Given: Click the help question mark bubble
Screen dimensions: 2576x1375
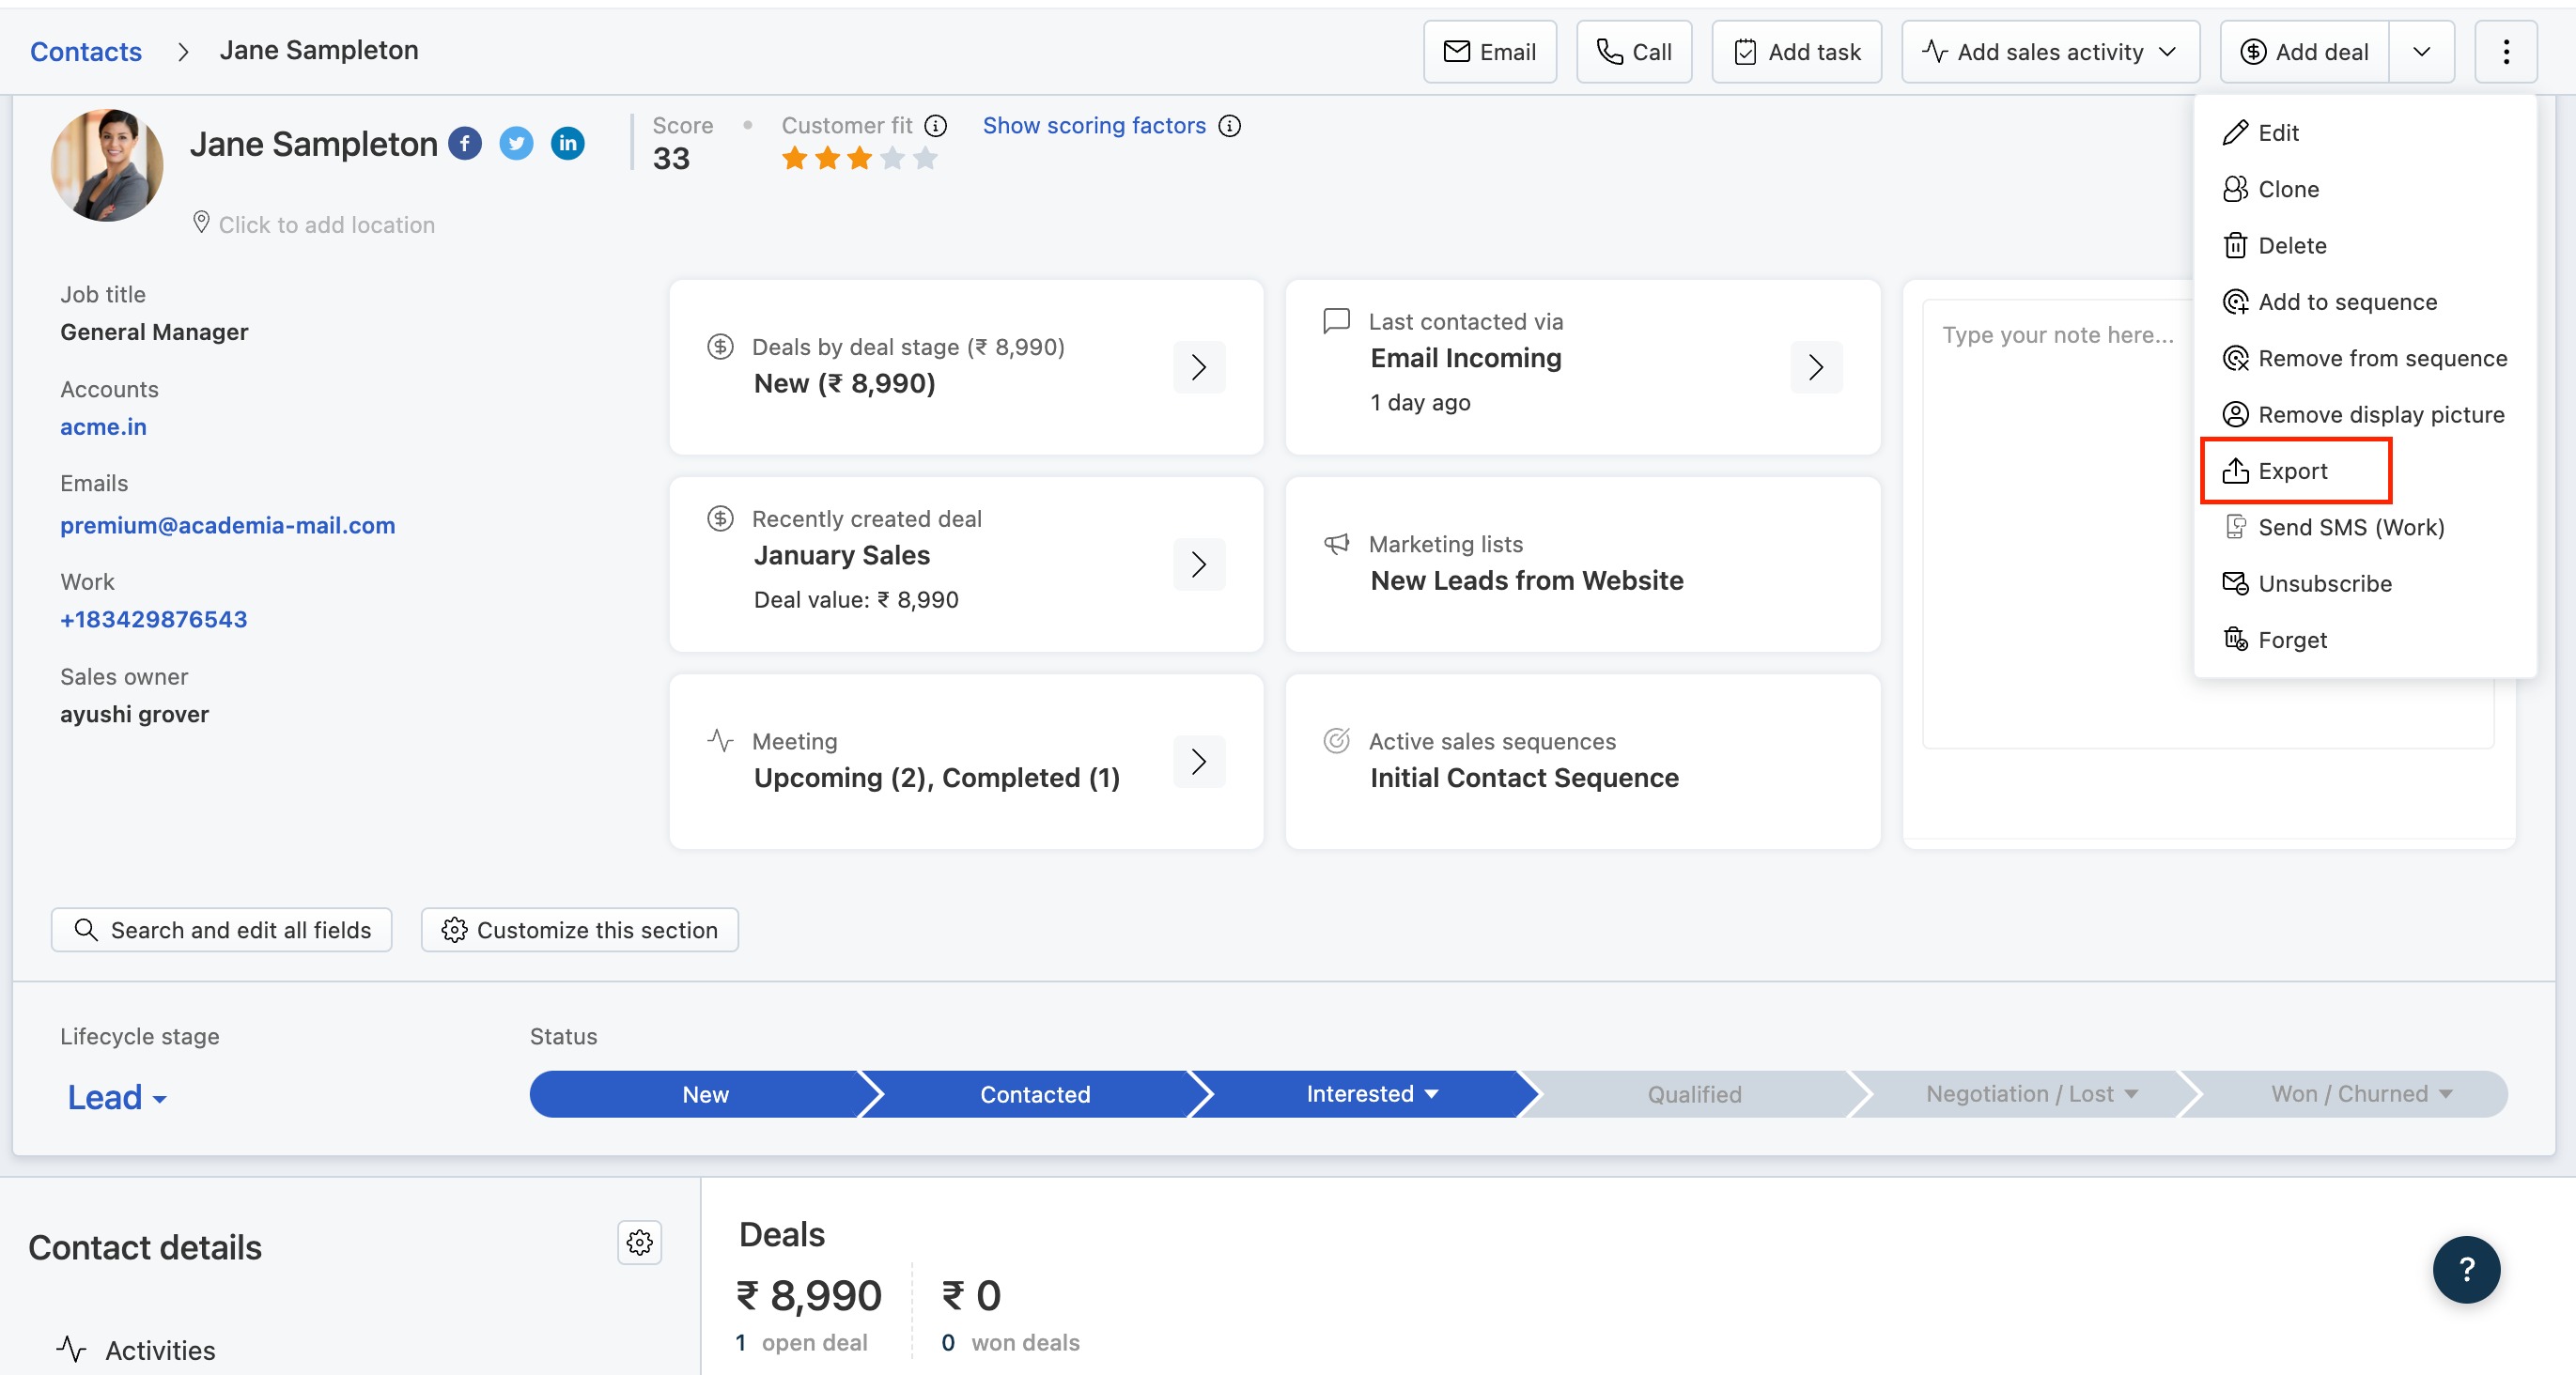Looking at the screenshot, I should point(2465,1269).
